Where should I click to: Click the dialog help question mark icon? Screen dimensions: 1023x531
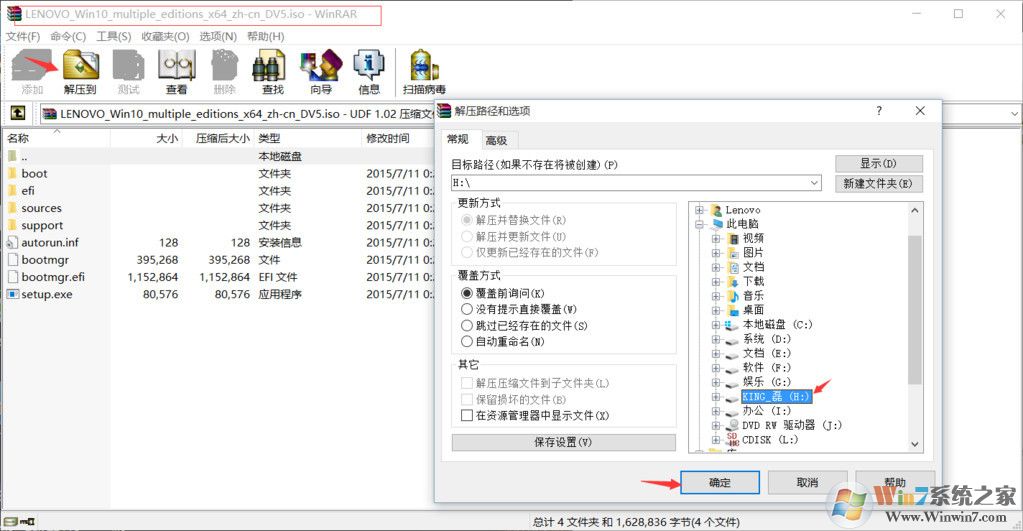click(879, 111)
